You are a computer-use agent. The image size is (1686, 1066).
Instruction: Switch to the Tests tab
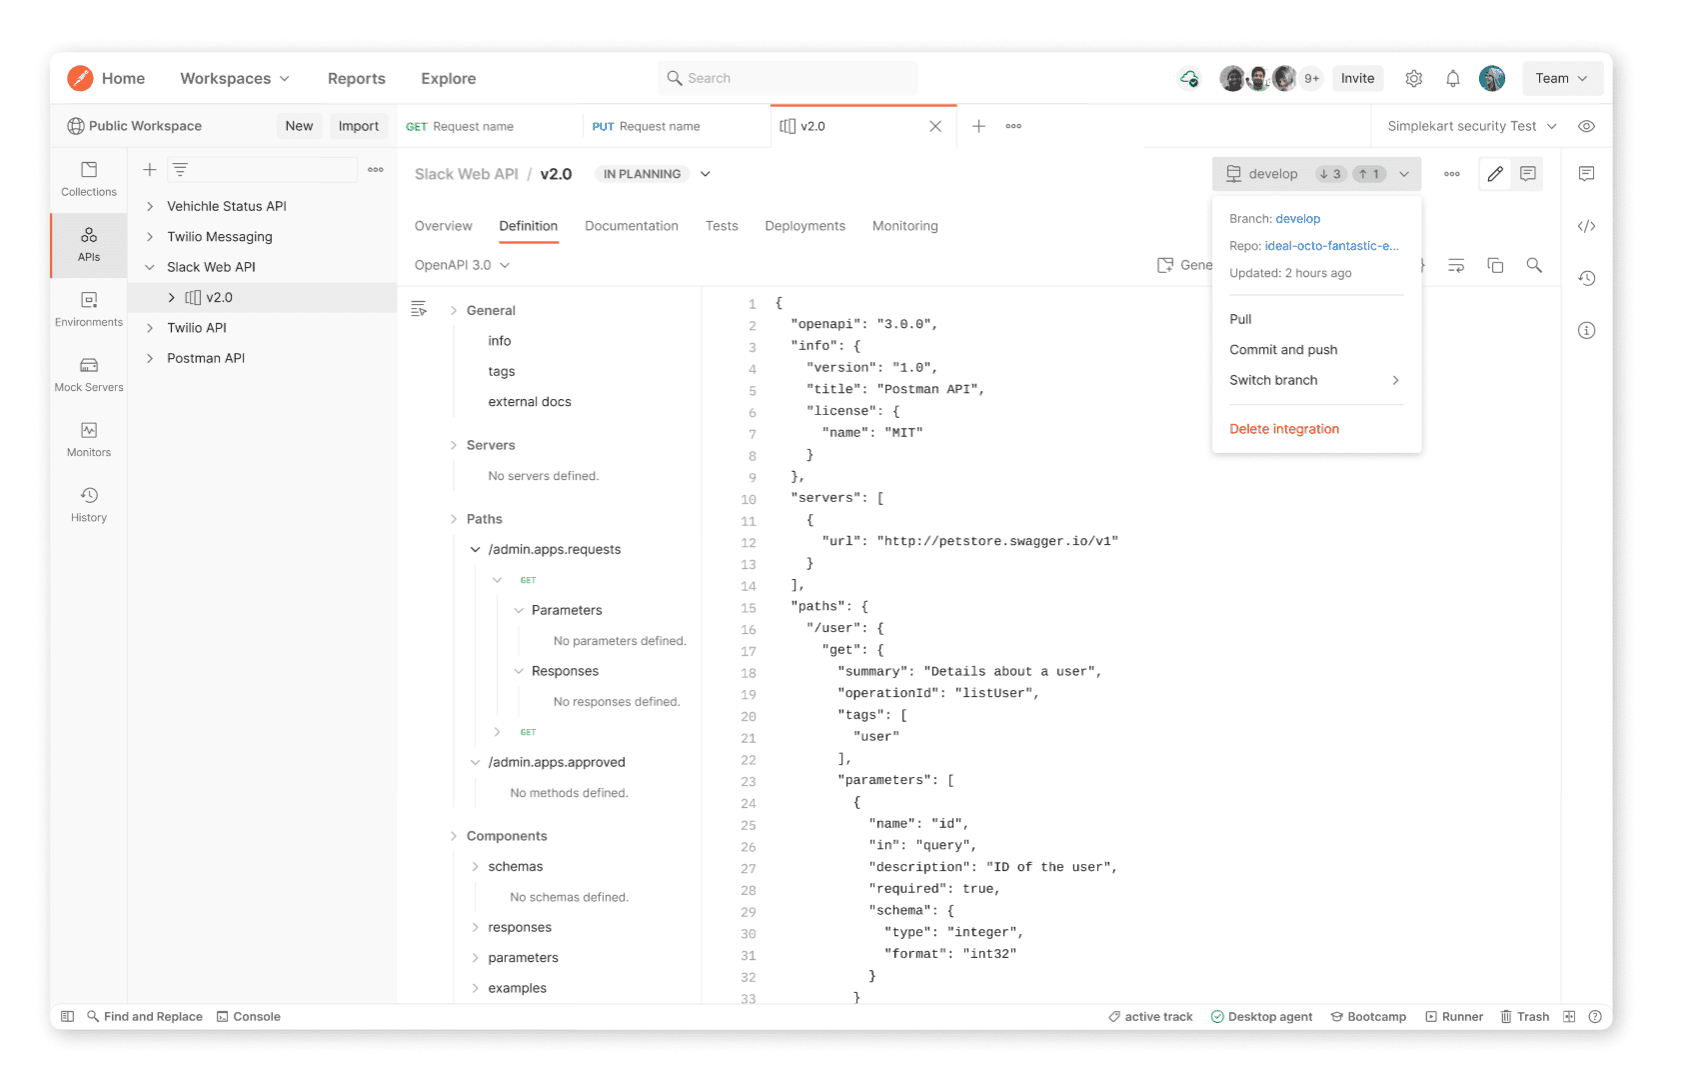[x=721, y=226]
